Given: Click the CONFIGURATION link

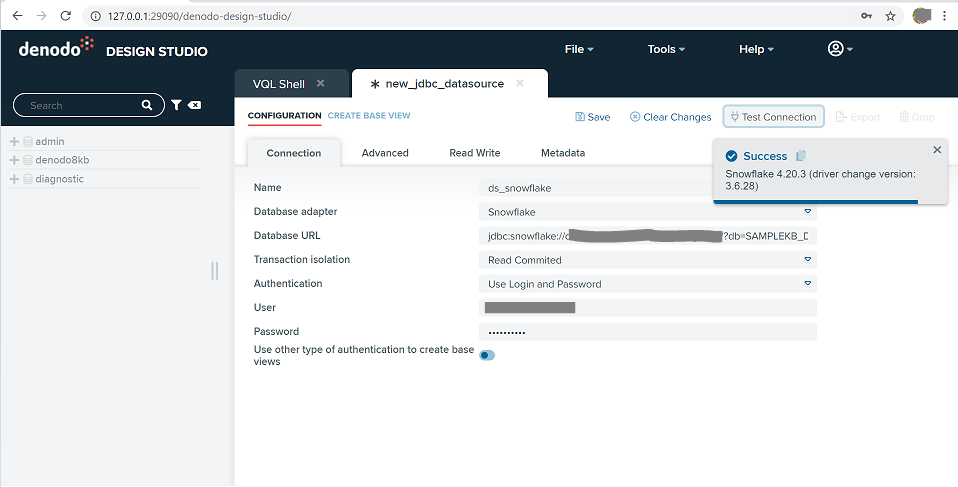Looking at the screenshot, I should tap(284, 115).
